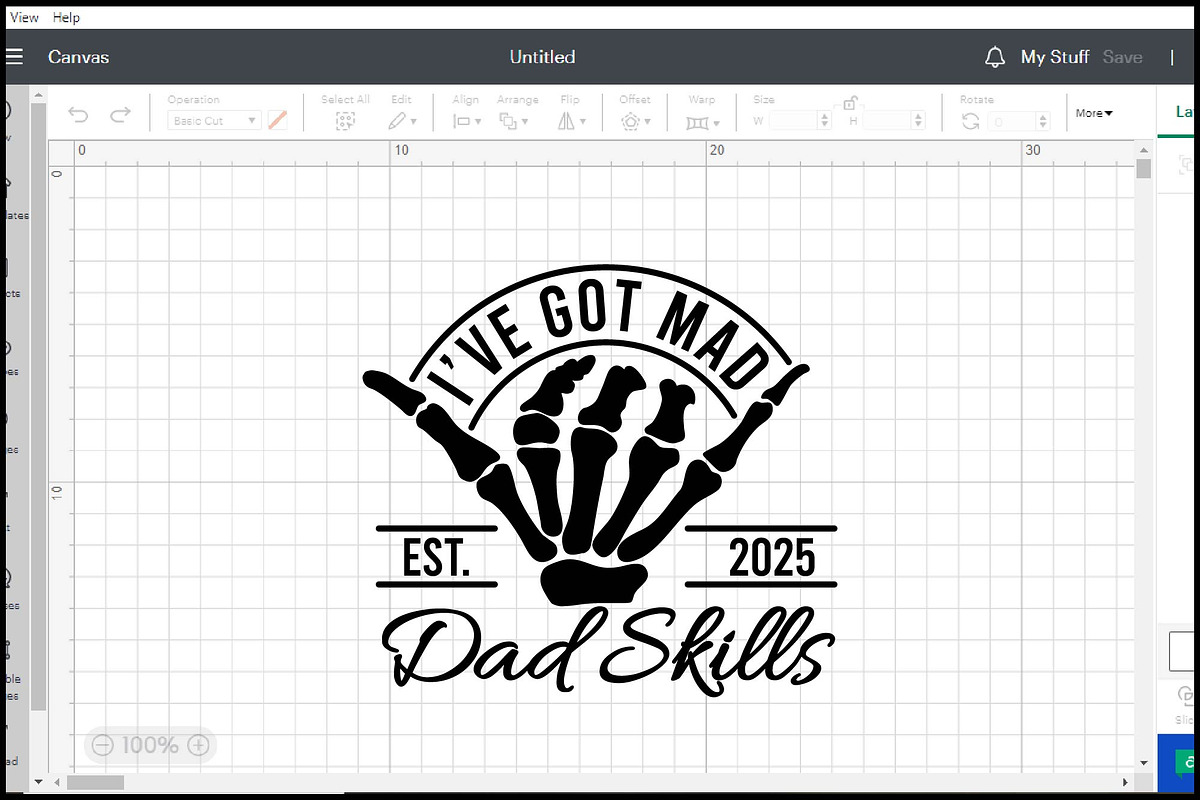Expand the Arrange dropdown arrow

tap(525, 122)
